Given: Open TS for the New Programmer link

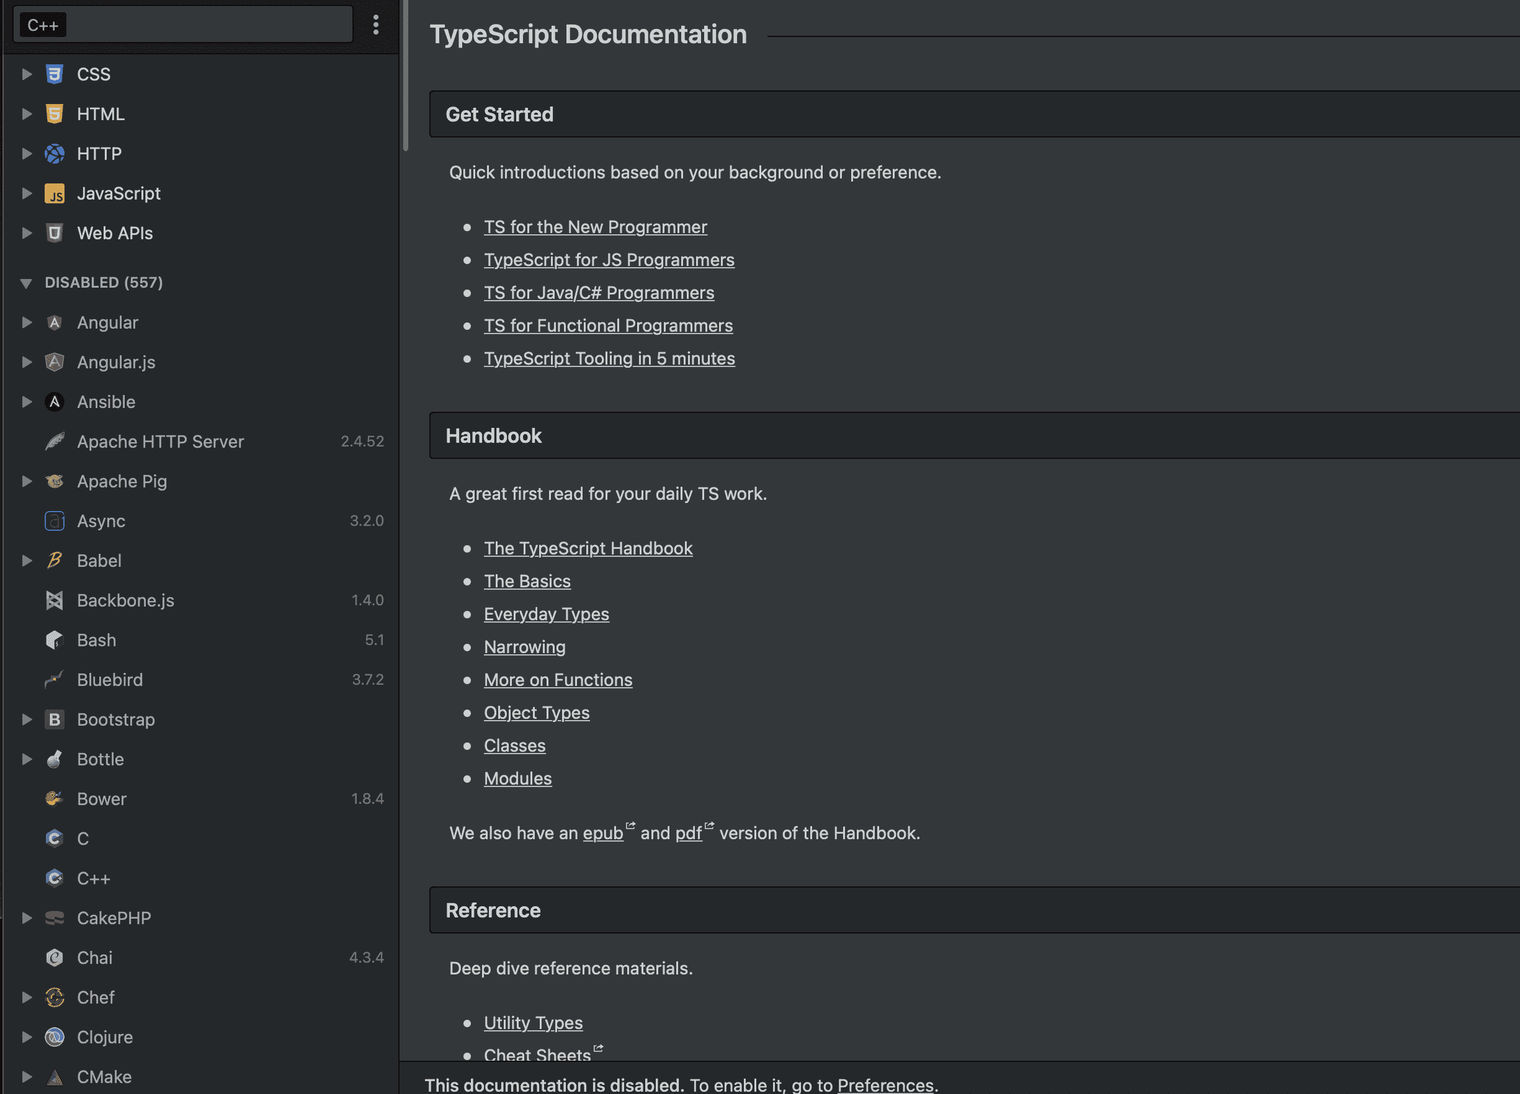Looking at the screenshot, I should pyautogui.click(x=595, y=227).
